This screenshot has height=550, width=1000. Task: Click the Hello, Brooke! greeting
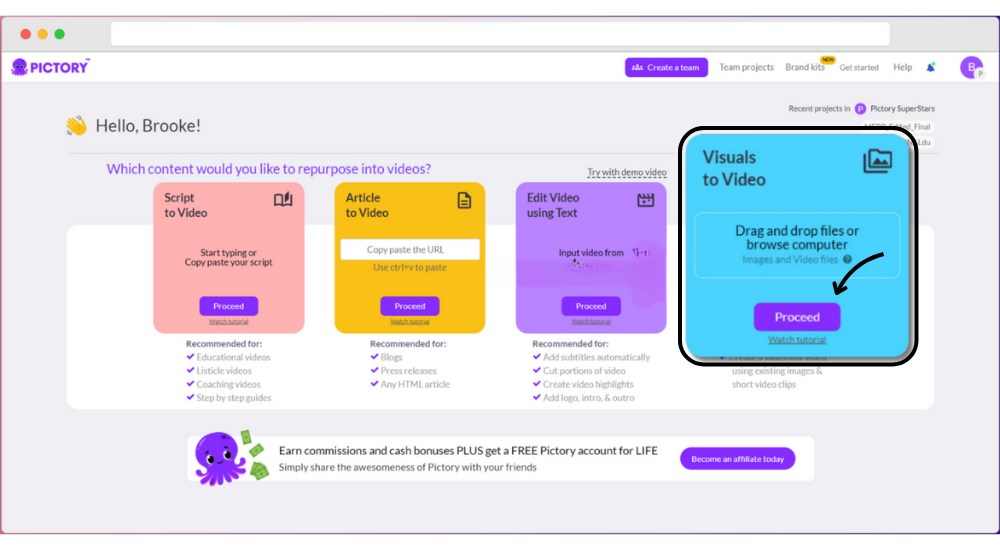148,126
